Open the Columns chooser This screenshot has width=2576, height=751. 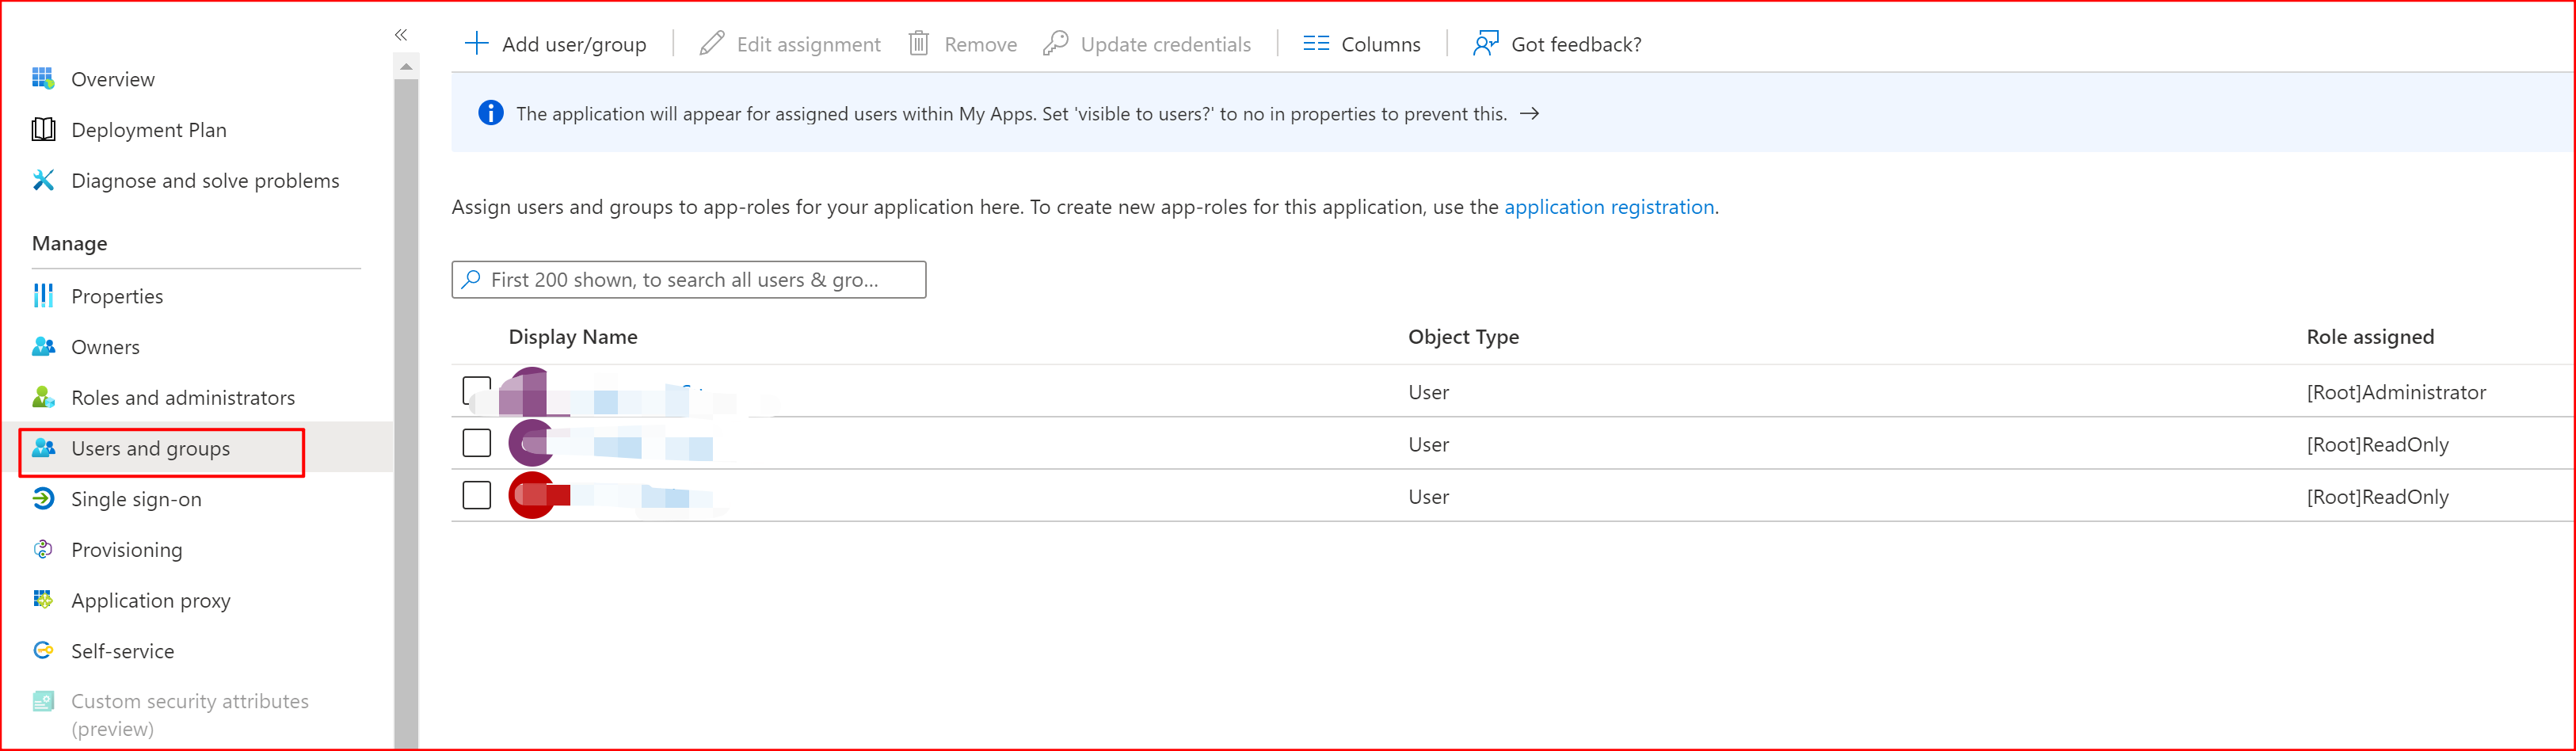click(x=1361, y=44)
